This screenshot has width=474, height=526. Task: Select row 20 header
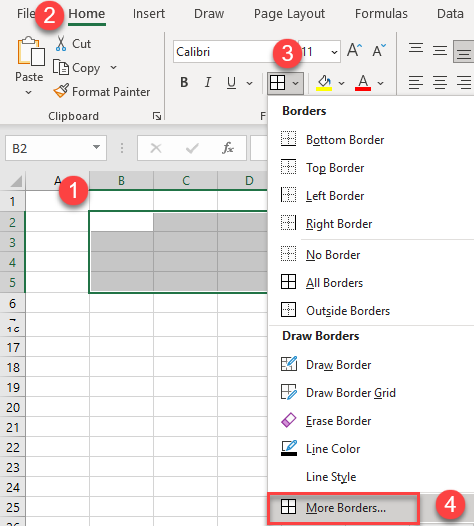13,407
